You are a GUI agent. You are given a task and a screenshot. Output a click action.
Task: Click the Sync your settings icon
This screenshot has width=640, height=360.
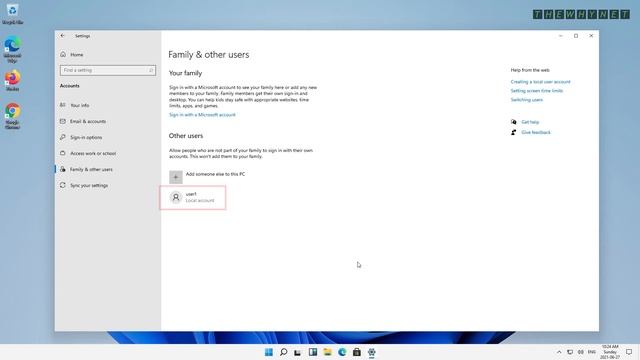point(63,185)
